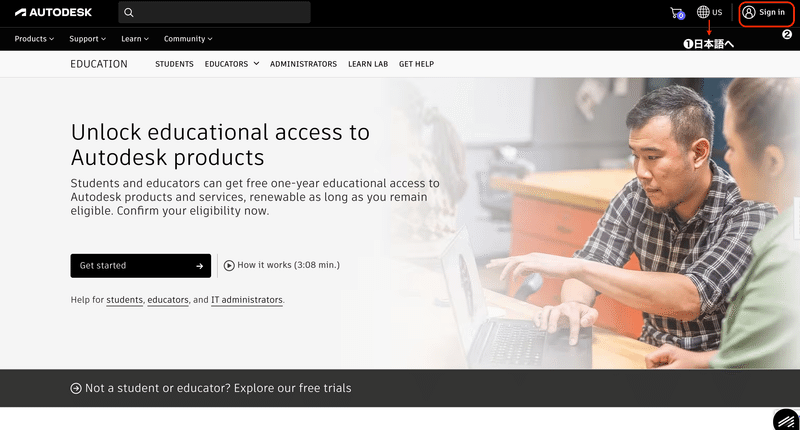Viewport: 800px width, 430px height.
Task: Click the Get started button
Action: 140,266
